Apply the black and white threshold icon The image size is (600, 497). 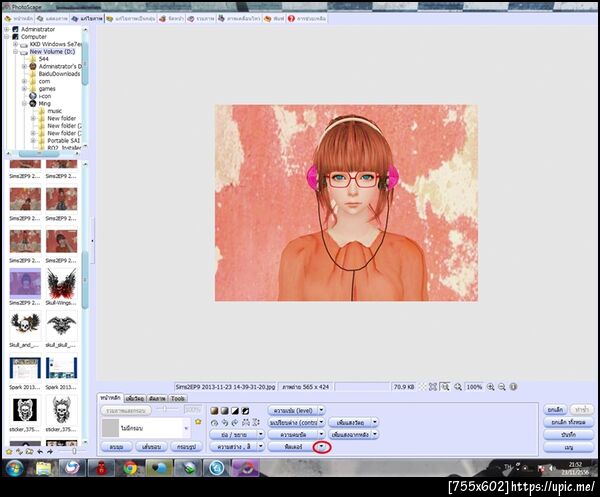click(x=235, y=411)
